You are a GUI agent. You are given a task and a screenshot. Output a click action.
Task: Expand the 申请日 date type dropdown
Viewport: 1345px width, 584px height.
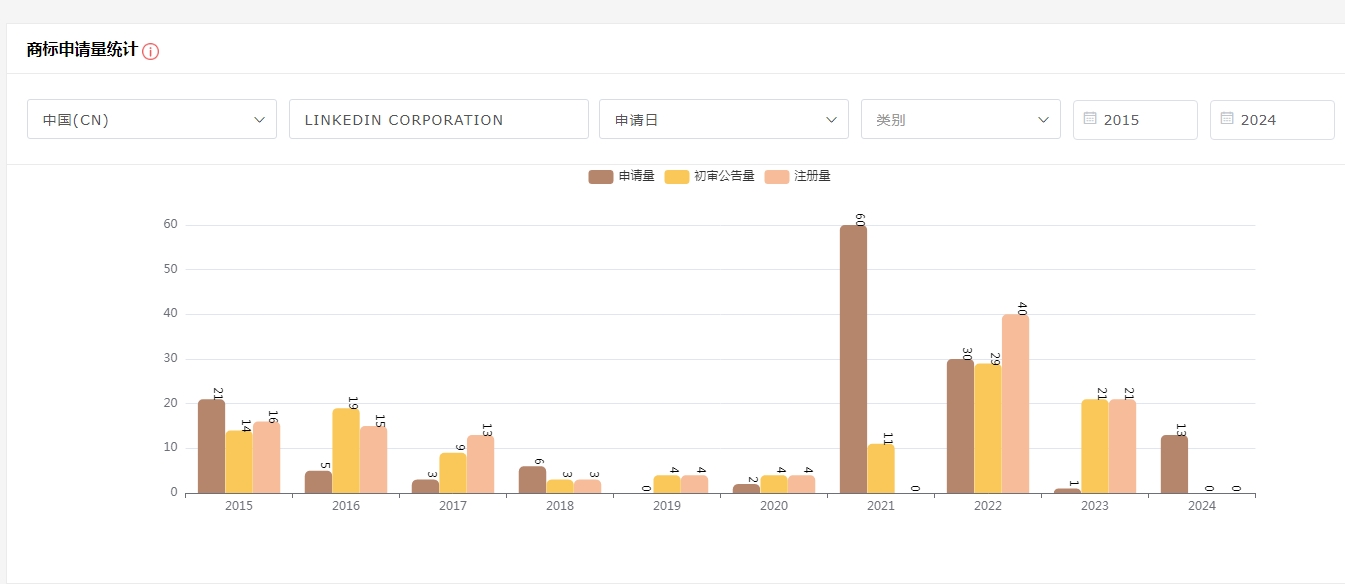coord(724,119)
